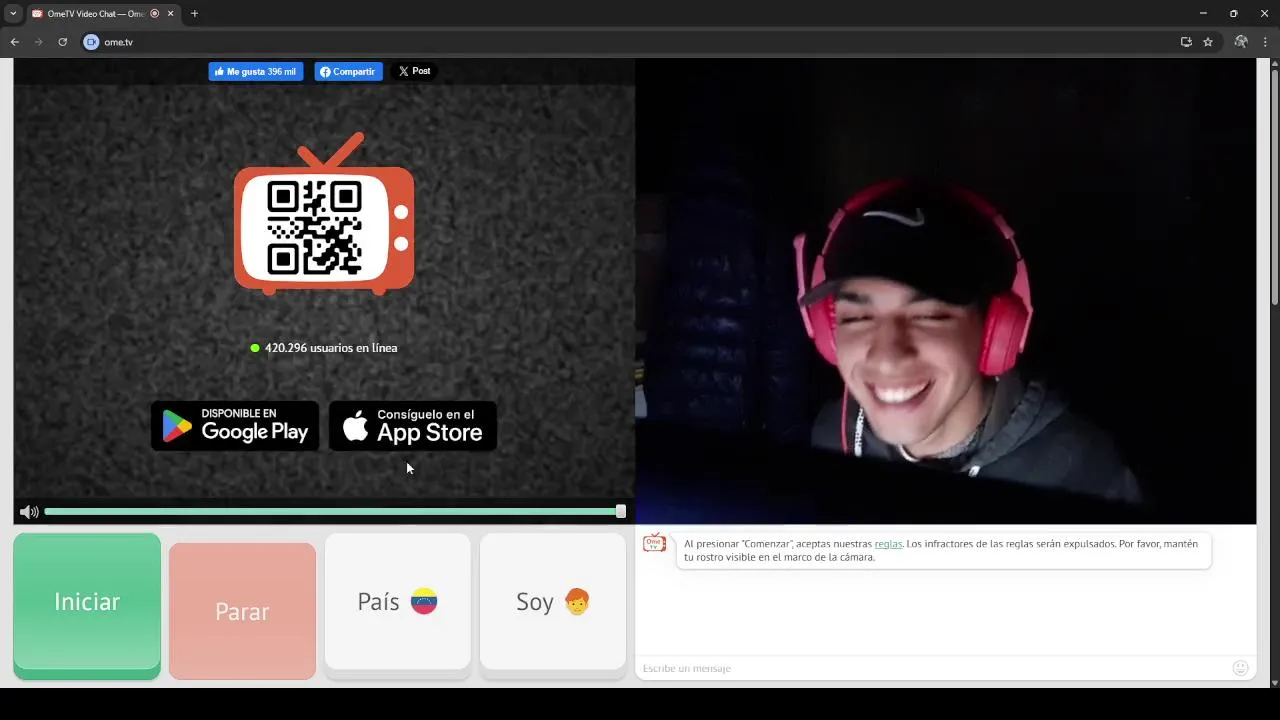The image size is (1280, 720).
Task: Click the boy face emoji icon
Action: tap(577, 601)
